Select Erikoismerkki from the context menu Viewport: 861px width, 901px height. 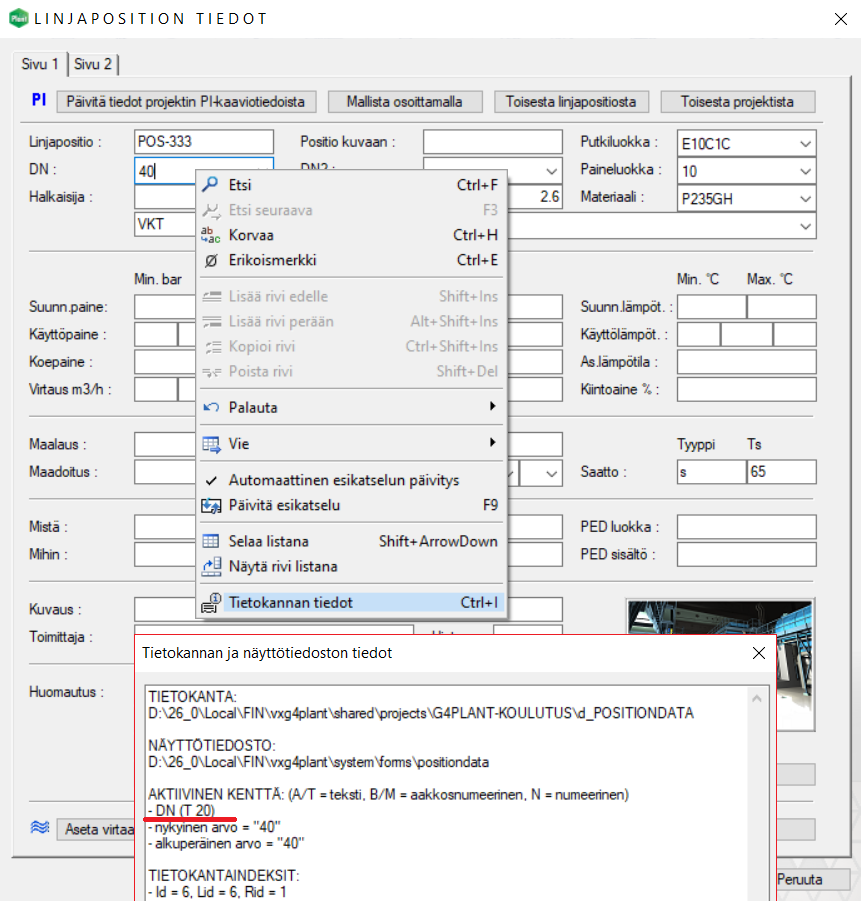tap(272, 260)
